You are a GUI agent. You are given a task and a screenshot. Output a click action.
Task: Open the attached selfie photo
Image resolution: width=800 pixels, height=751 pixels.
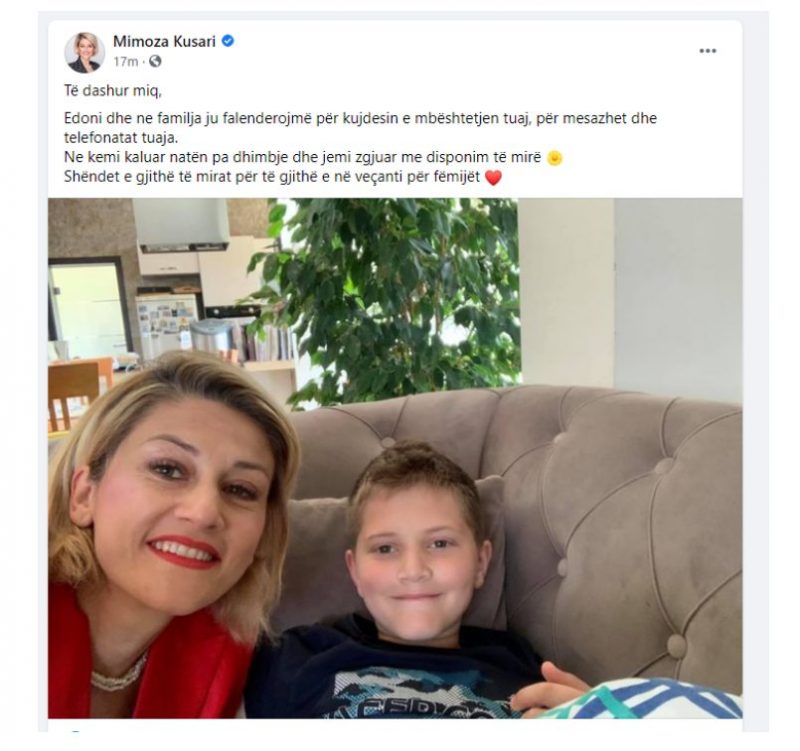pos(395,458)
